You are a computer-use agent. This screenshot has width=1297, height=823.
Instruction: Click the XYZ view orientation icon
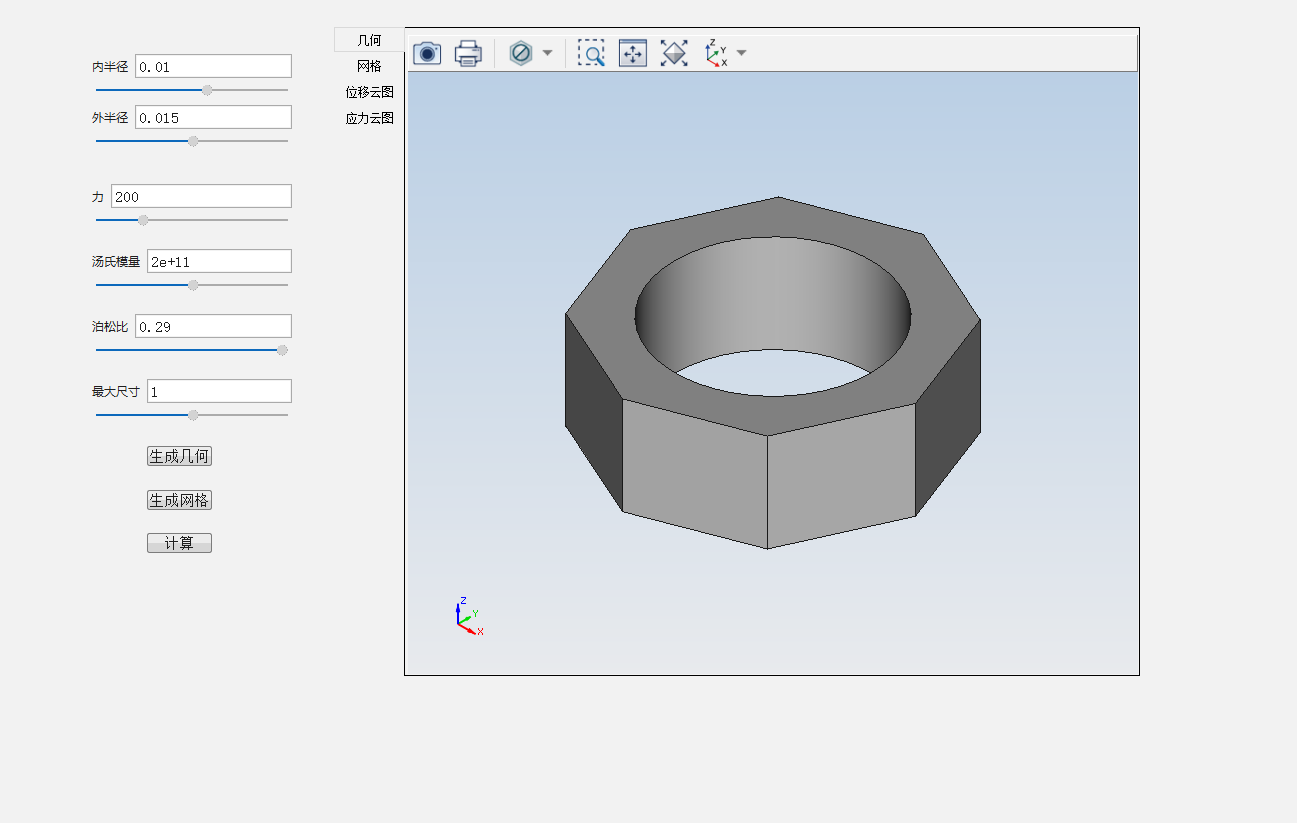(716, 53)
